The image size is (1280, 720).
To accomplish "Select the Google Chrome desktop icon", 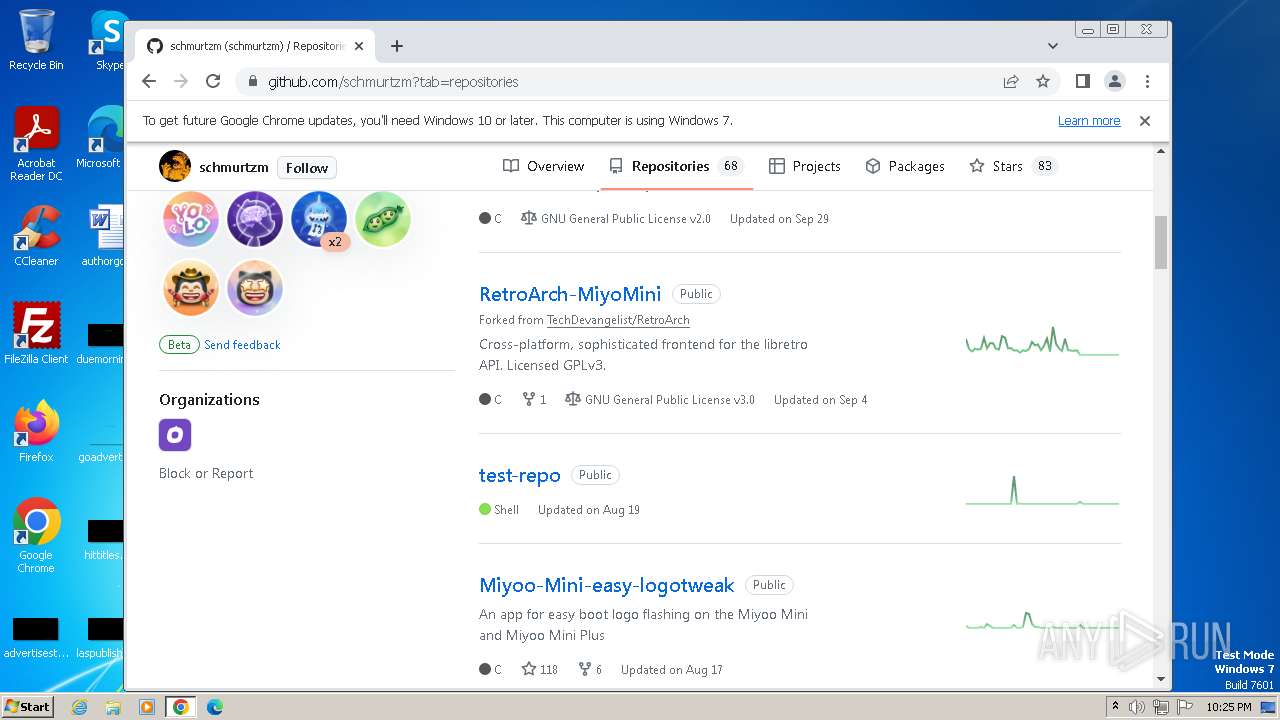I will tap(36, 536).
